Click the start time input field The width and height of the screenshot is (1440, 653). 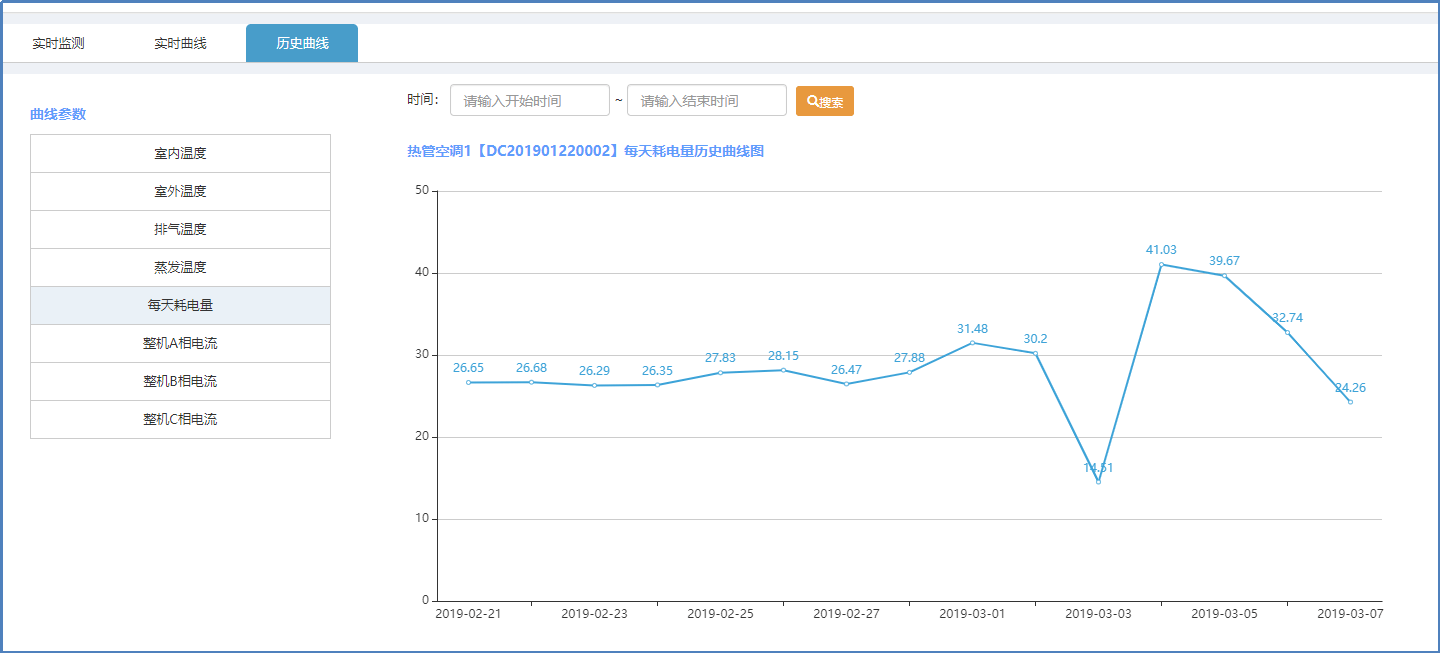(x=529, y=101)
